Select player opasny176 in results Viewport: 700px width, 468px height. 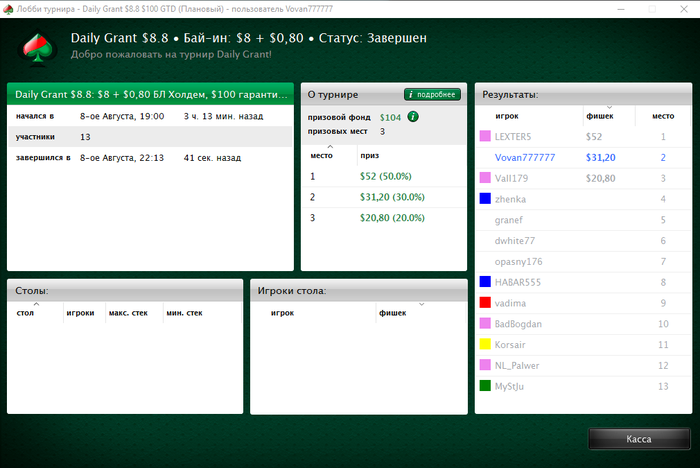[x=583, y=261]
